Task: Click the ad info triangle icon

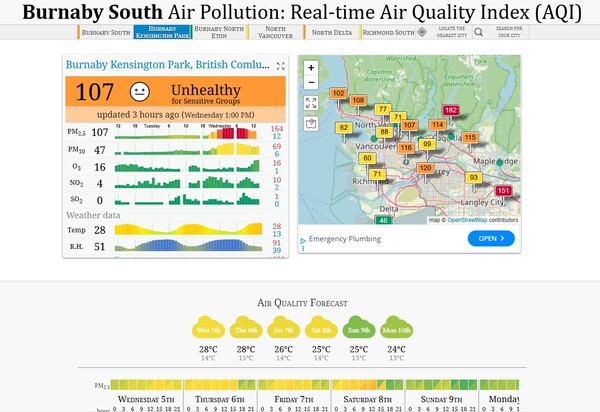Action: coord(303,241)
